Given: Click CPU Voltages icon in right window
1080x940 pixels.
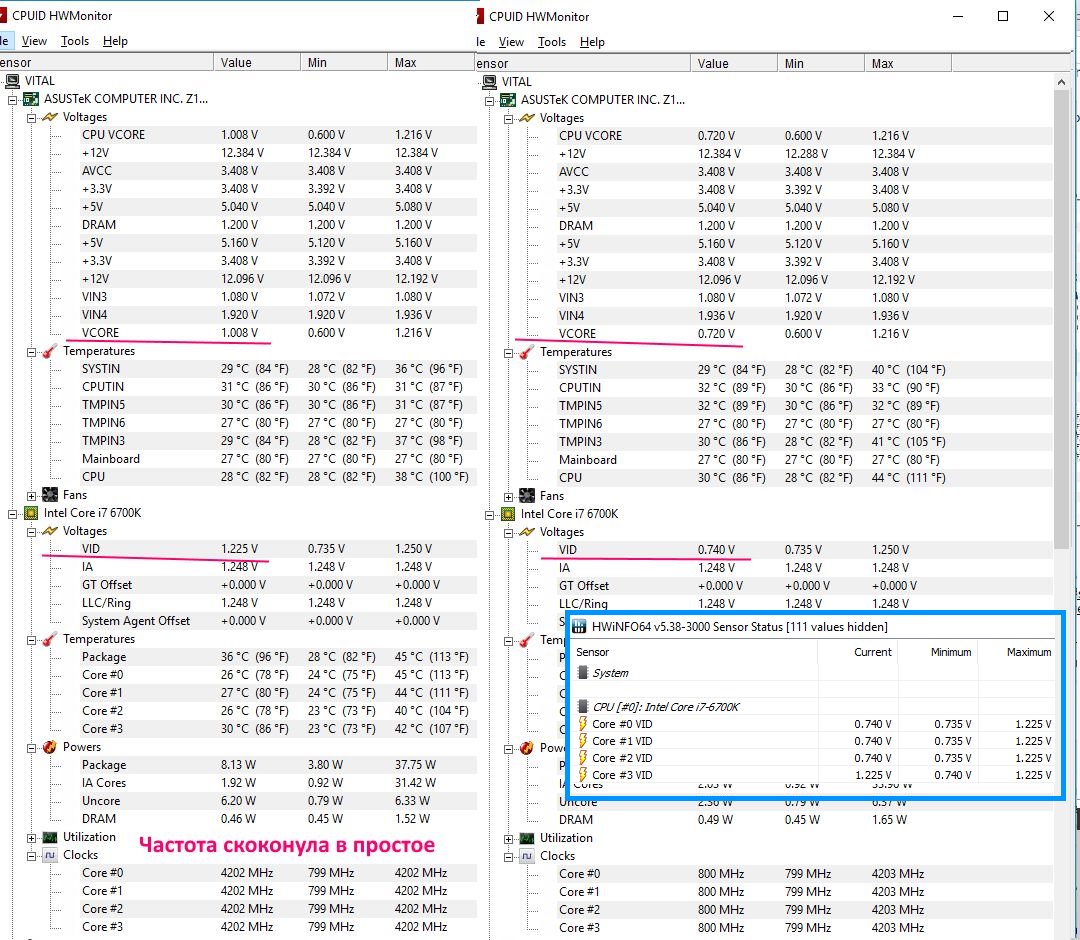Looking at the screenshot, I should click(527, 532).
